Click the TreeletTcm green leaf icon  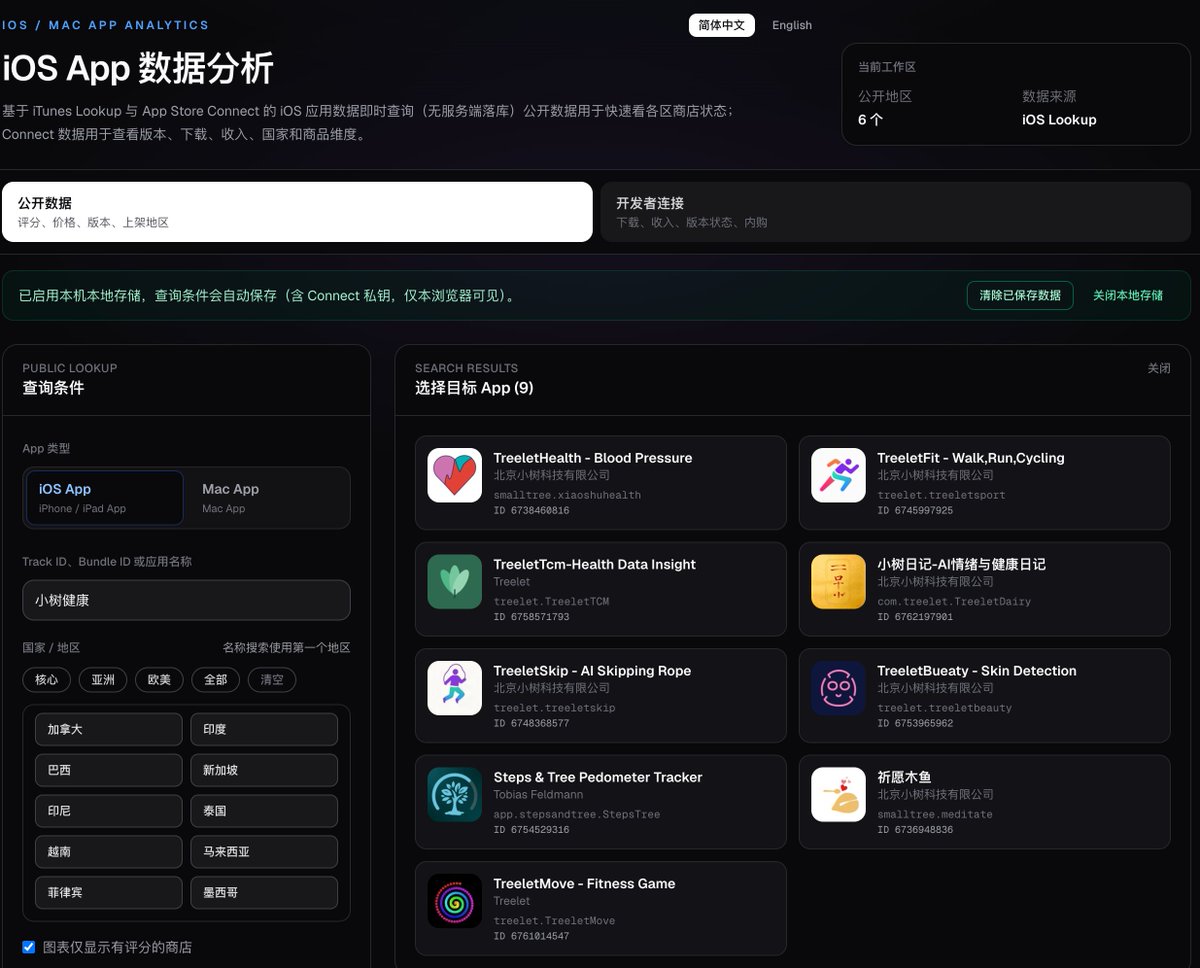tap(455, 582)
